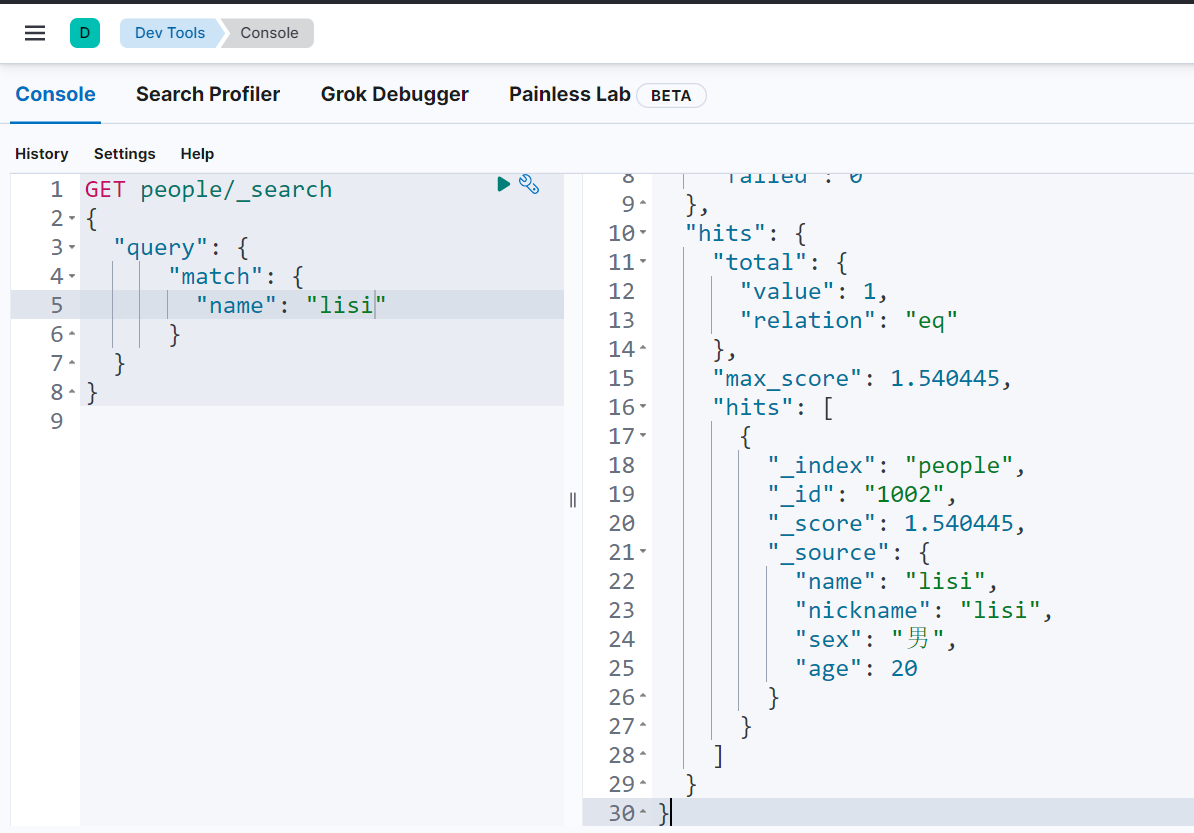Open the hamburger navigation menu

click(35, 33)
